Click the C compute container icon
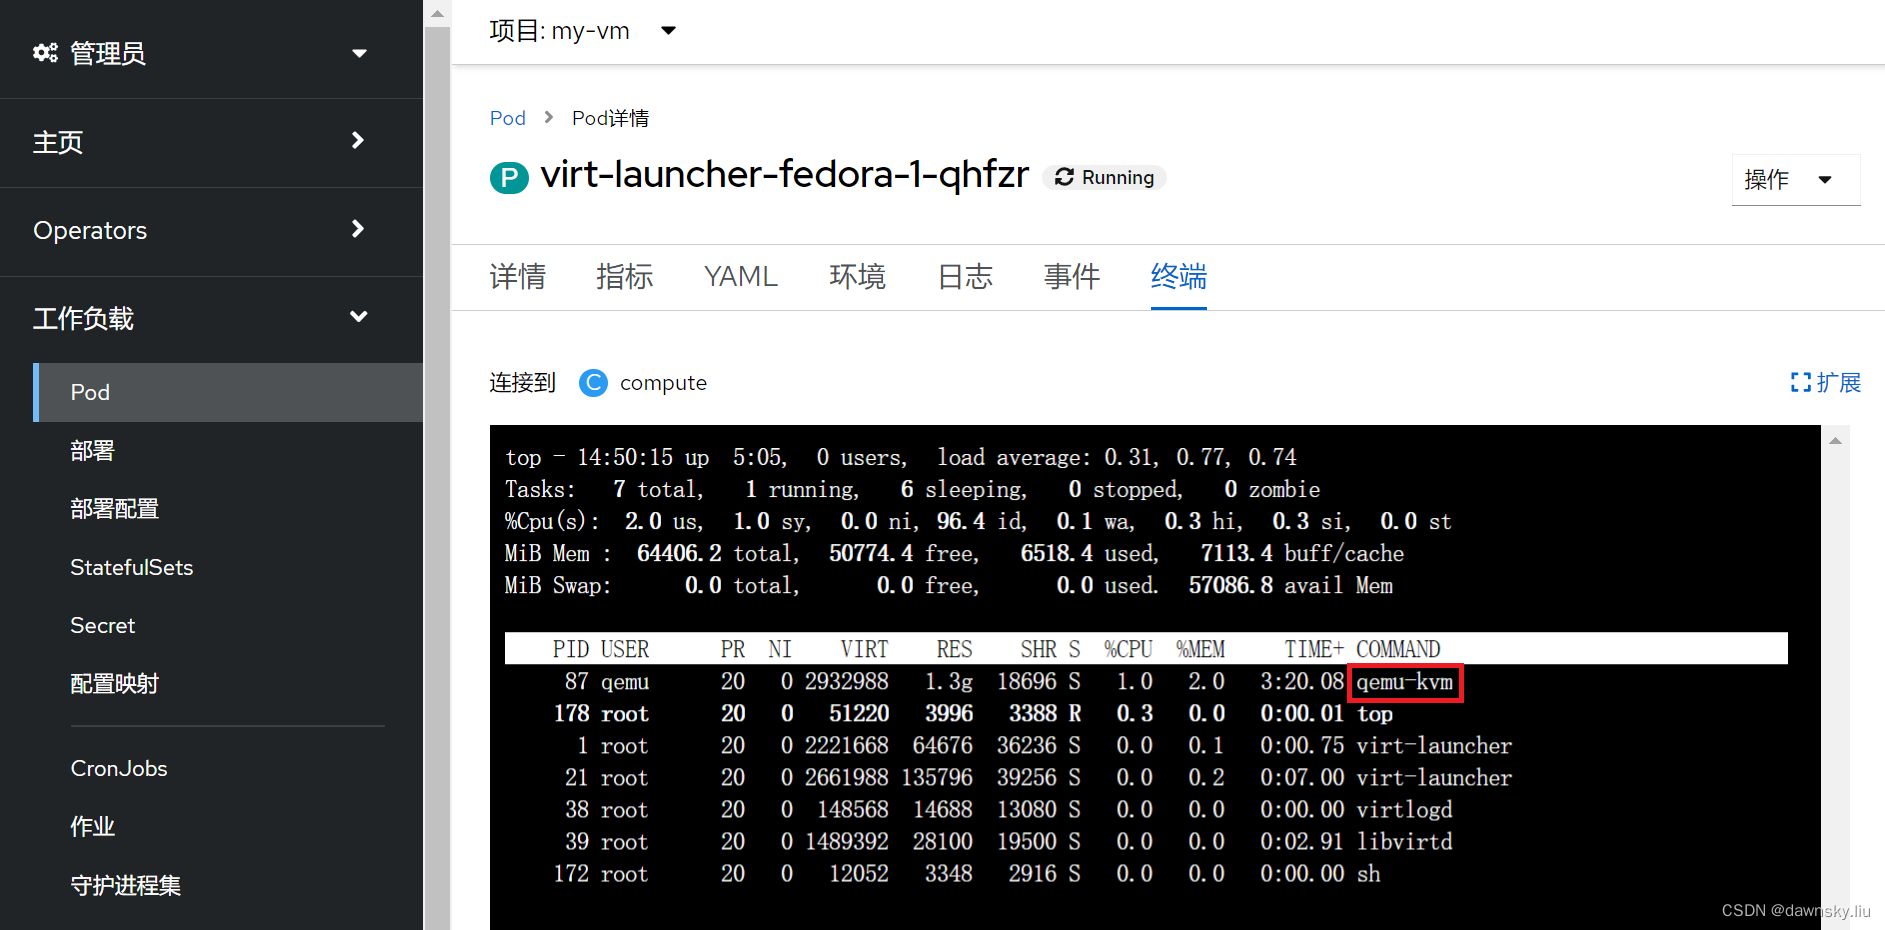This screenshot has height=930, width=1885. tap(593, 383)
